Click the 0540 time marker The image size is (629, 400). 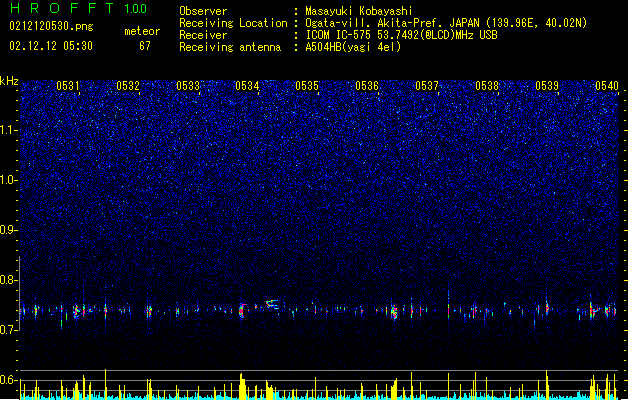click(607, 86)
